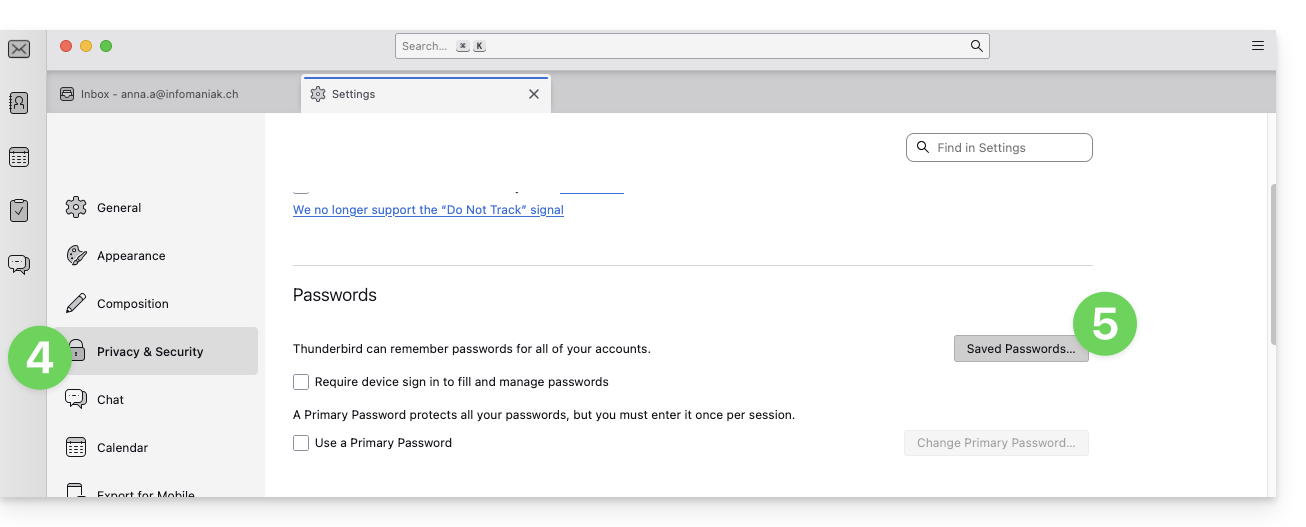Open the Do Not Track support link
This screenshot has width=1306, height=527.
[x=428, y=210]
